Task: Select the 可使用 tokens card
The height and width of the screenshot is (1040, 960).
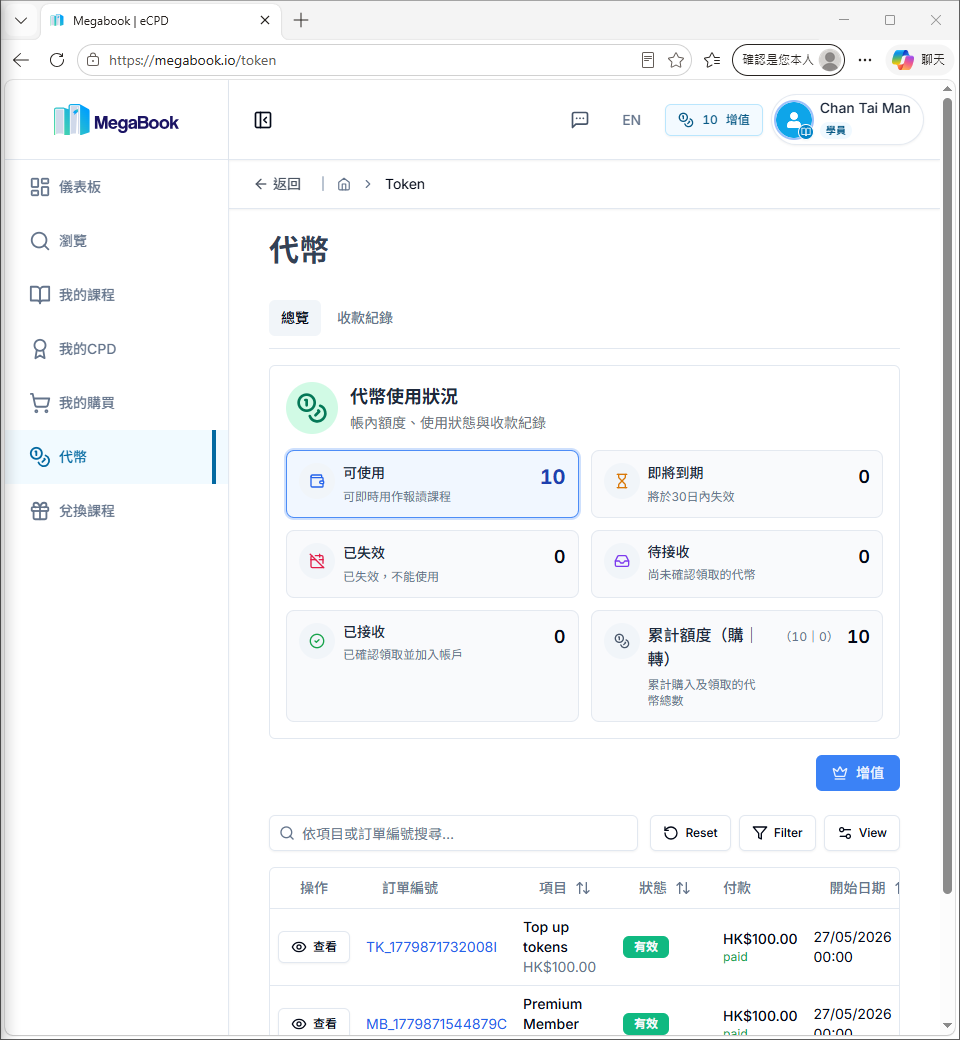Action: point(432,484)
